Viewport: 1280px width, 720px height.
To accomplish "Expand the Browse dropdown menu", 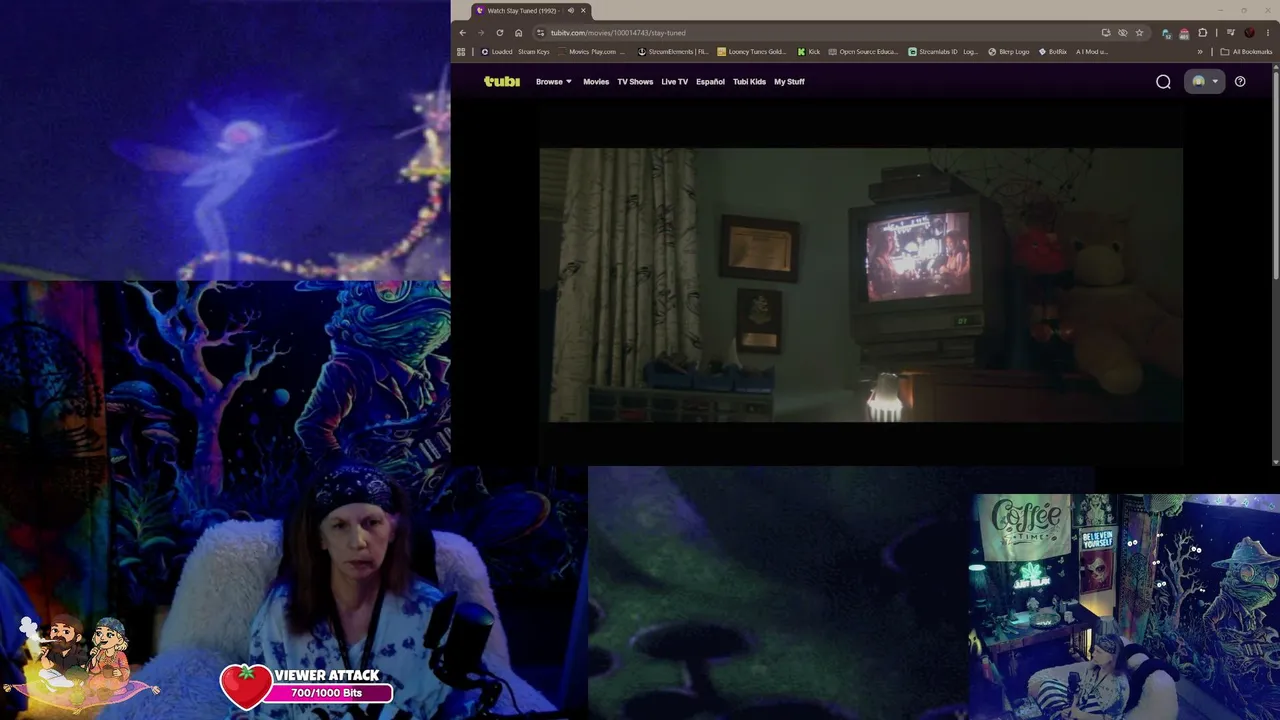I will click(x=554, y=82).
